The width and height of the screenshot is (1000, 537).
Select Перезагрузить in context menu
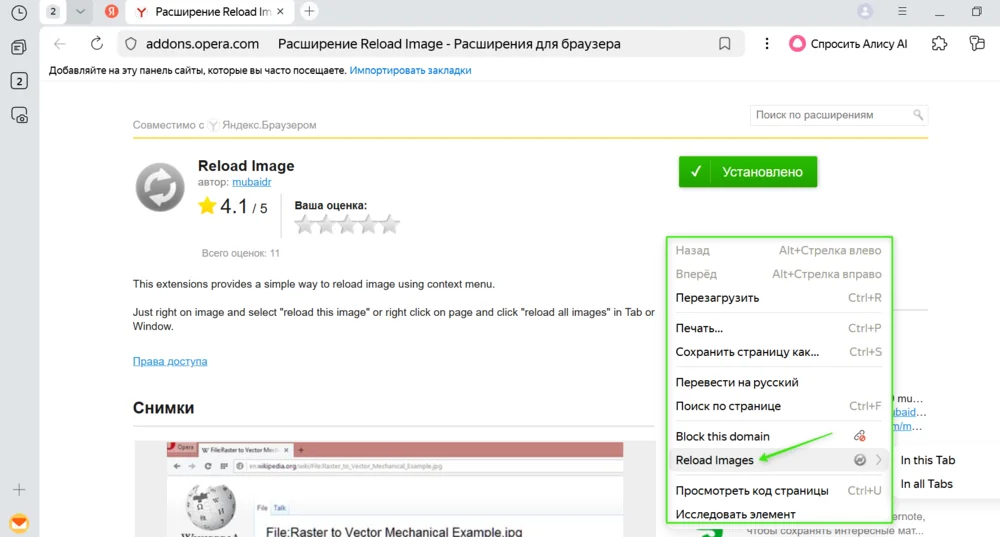click(778, 298)
